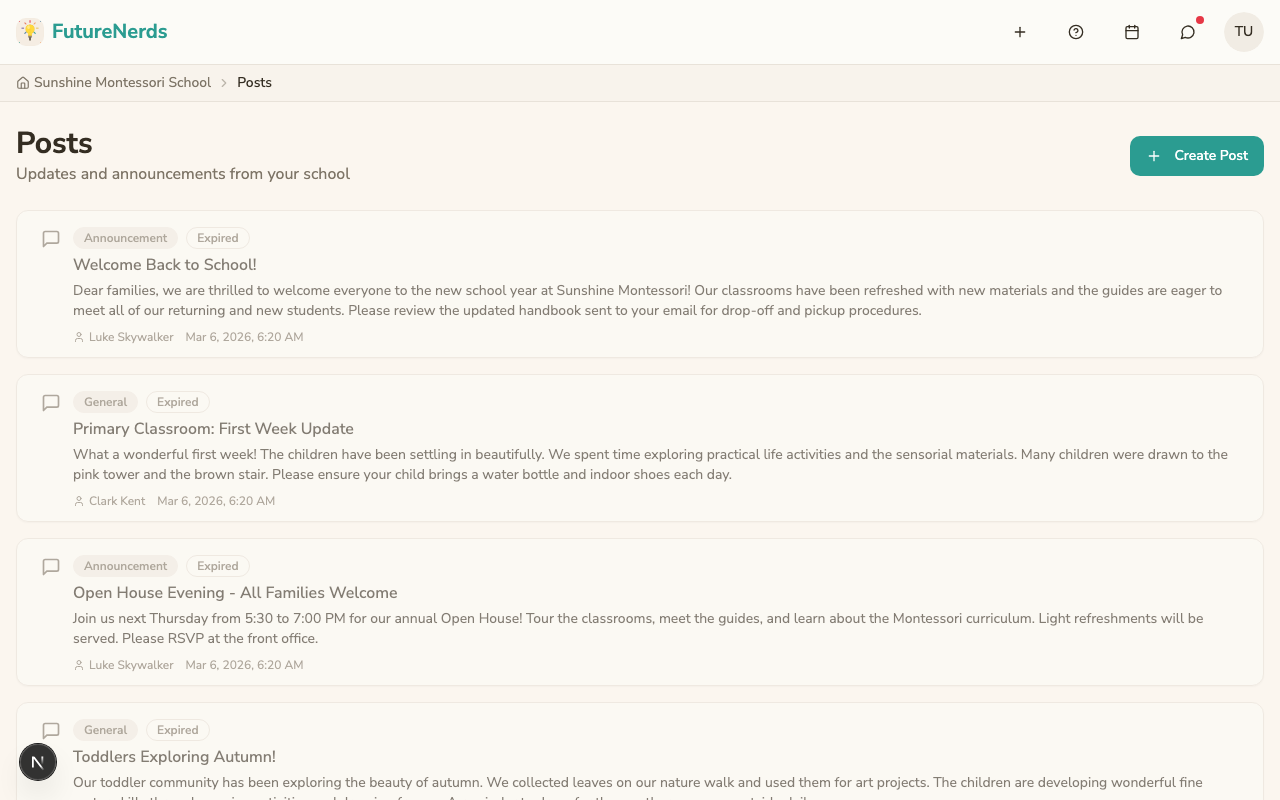Toggle the General tag on Toddlers post
The image size is (1280, 800).
(x=105, y=730)
